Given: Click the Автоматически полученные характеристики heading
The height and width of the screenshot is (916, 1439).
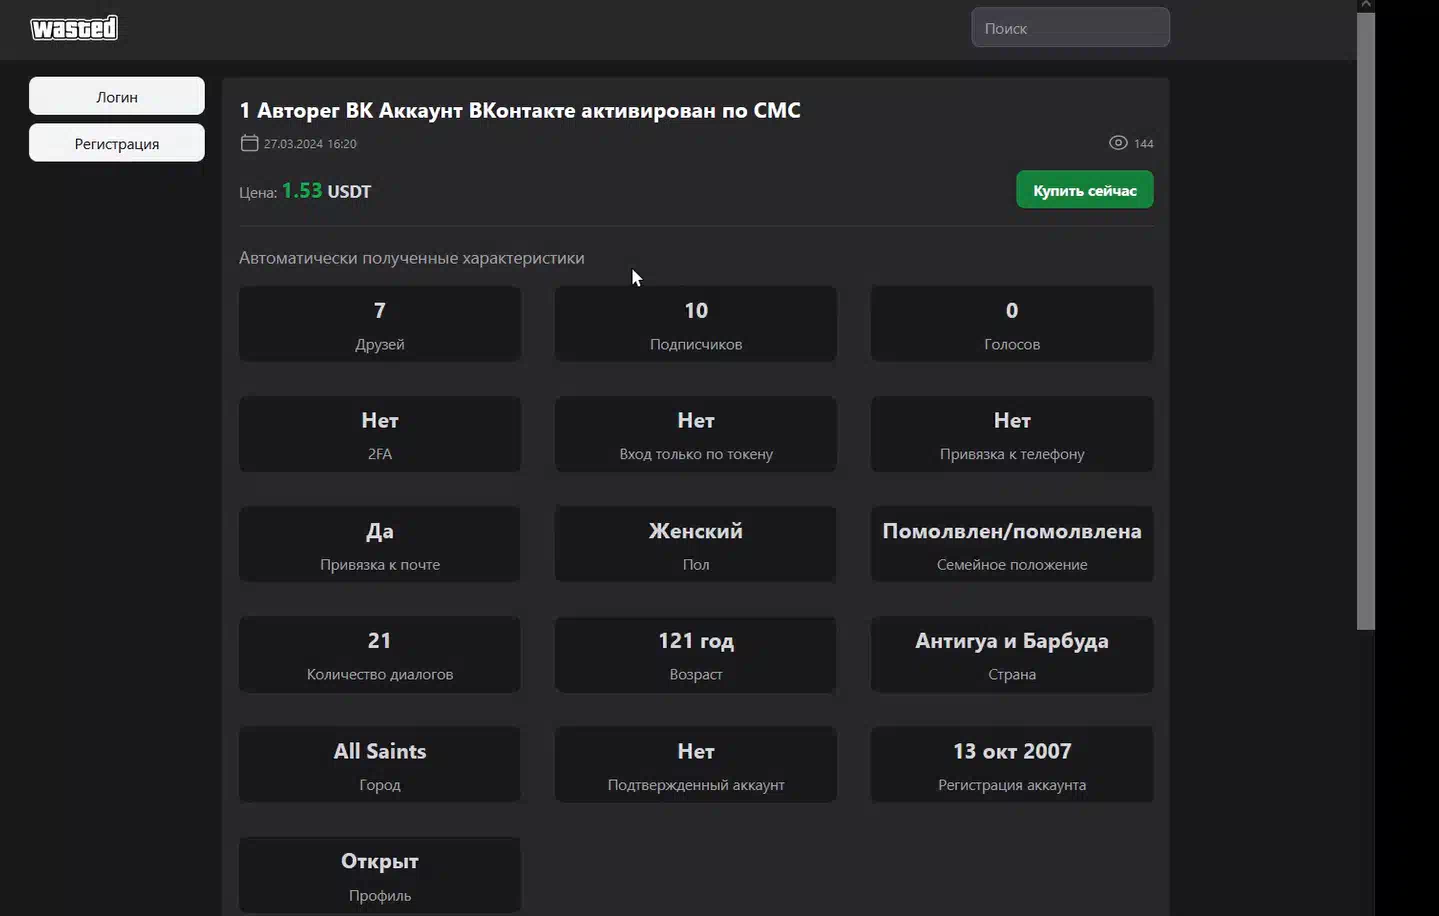Looking at the screenshot, I should [x=412, y=258].
